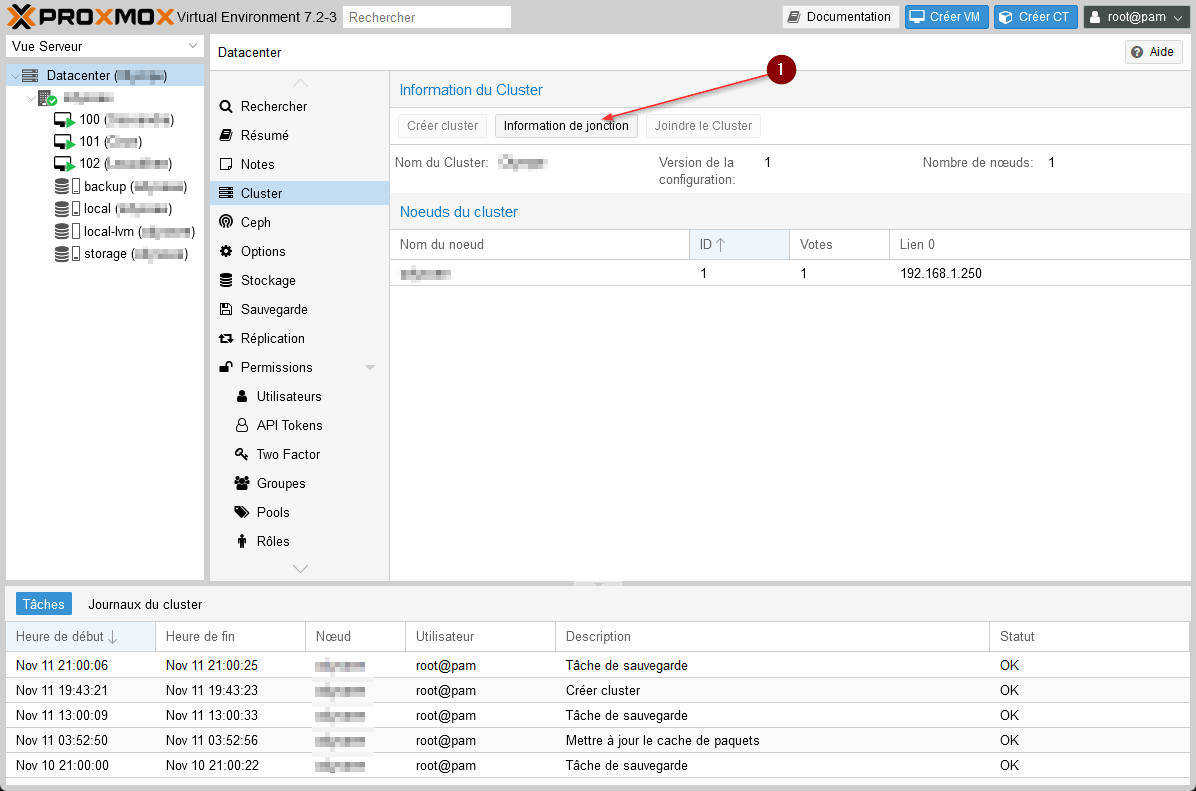Viewport: 1196px width, 791px height.
Task: Click the VM 100 monitor icon
Action: (64, 120)
